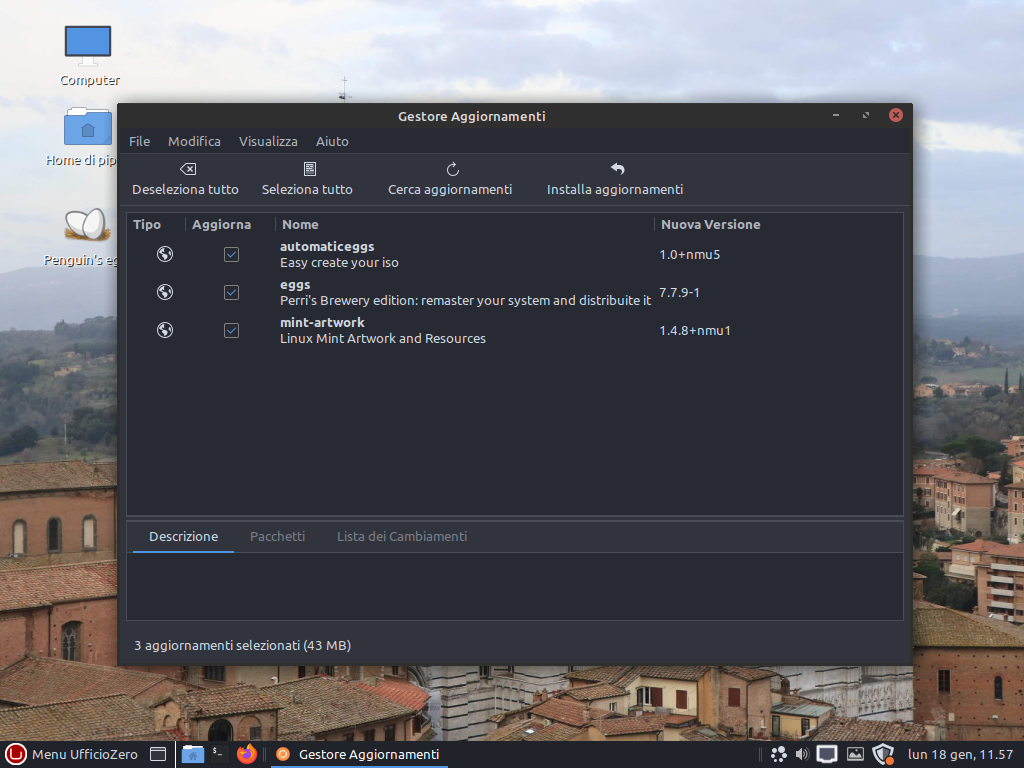Viewport: 1024px width, 768px height.
Task: Click the Deseleziona tutto toolbar icon
Action: tap(187, 169)
